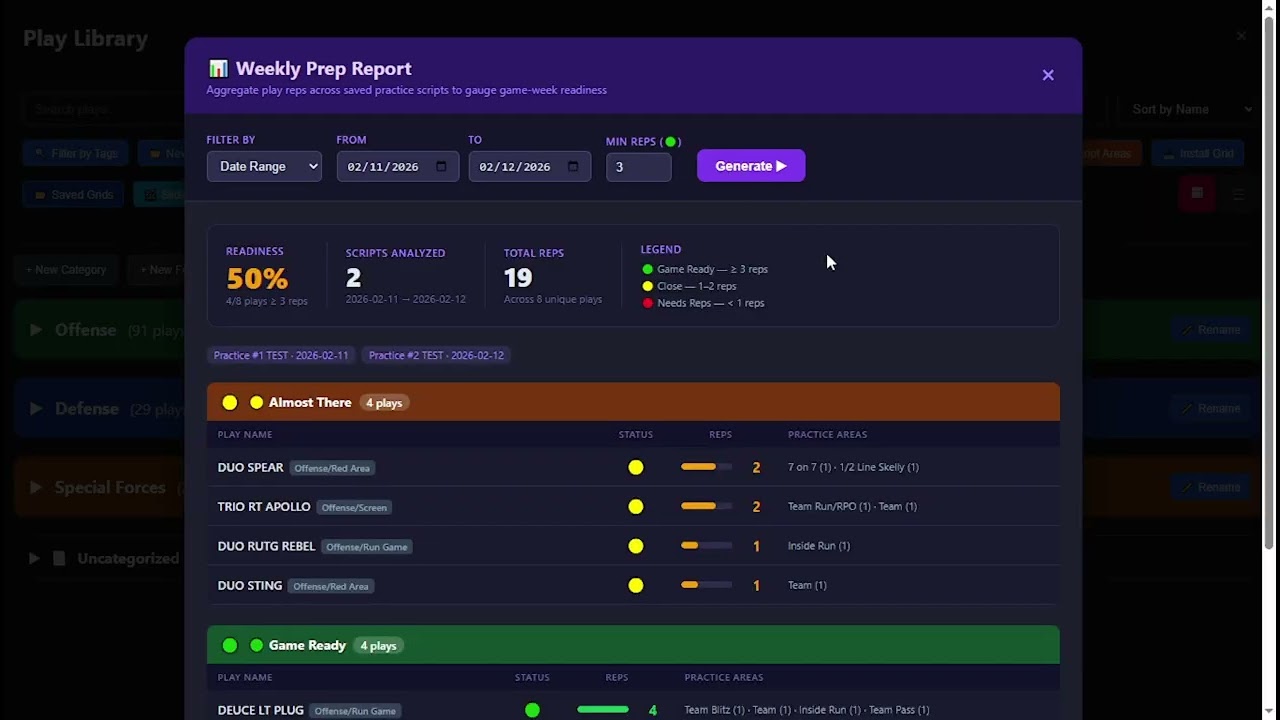
Task: Click the DUO RUTG REBEL play name
Action: pyautogui.click(x=266, y=546)
